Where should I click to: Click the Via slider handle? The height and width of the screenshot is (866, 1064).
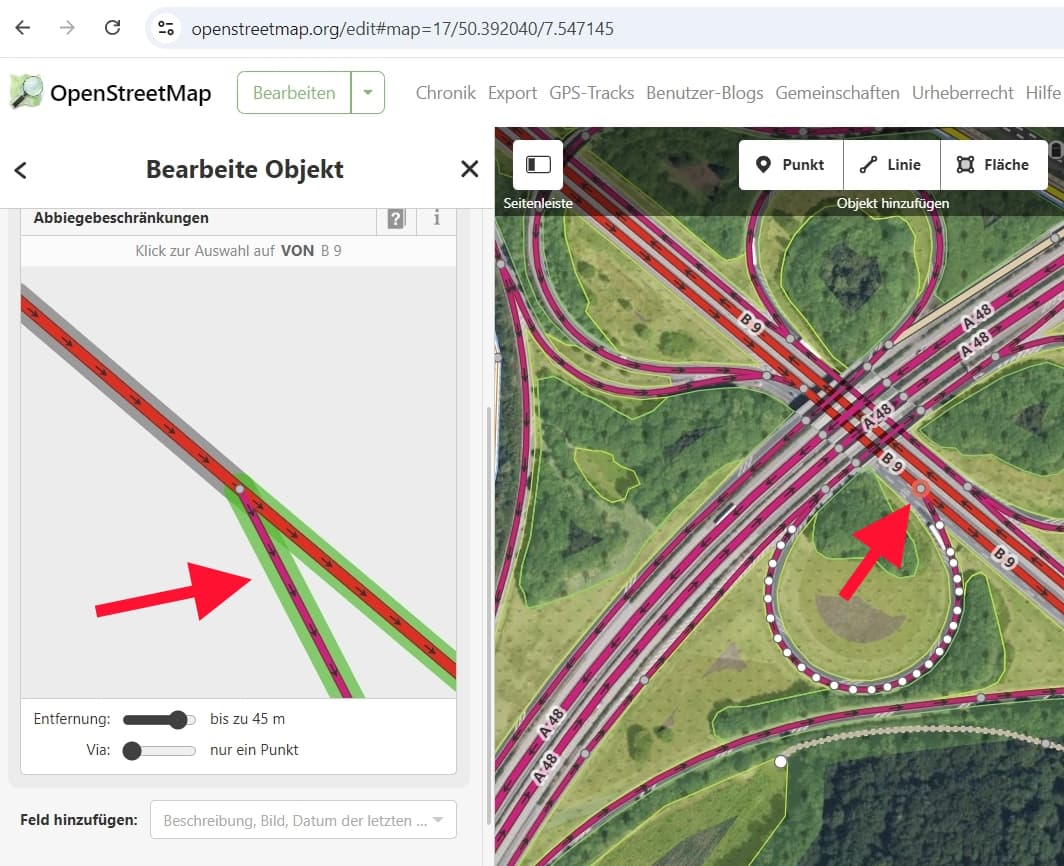click(x=132, y=750)
